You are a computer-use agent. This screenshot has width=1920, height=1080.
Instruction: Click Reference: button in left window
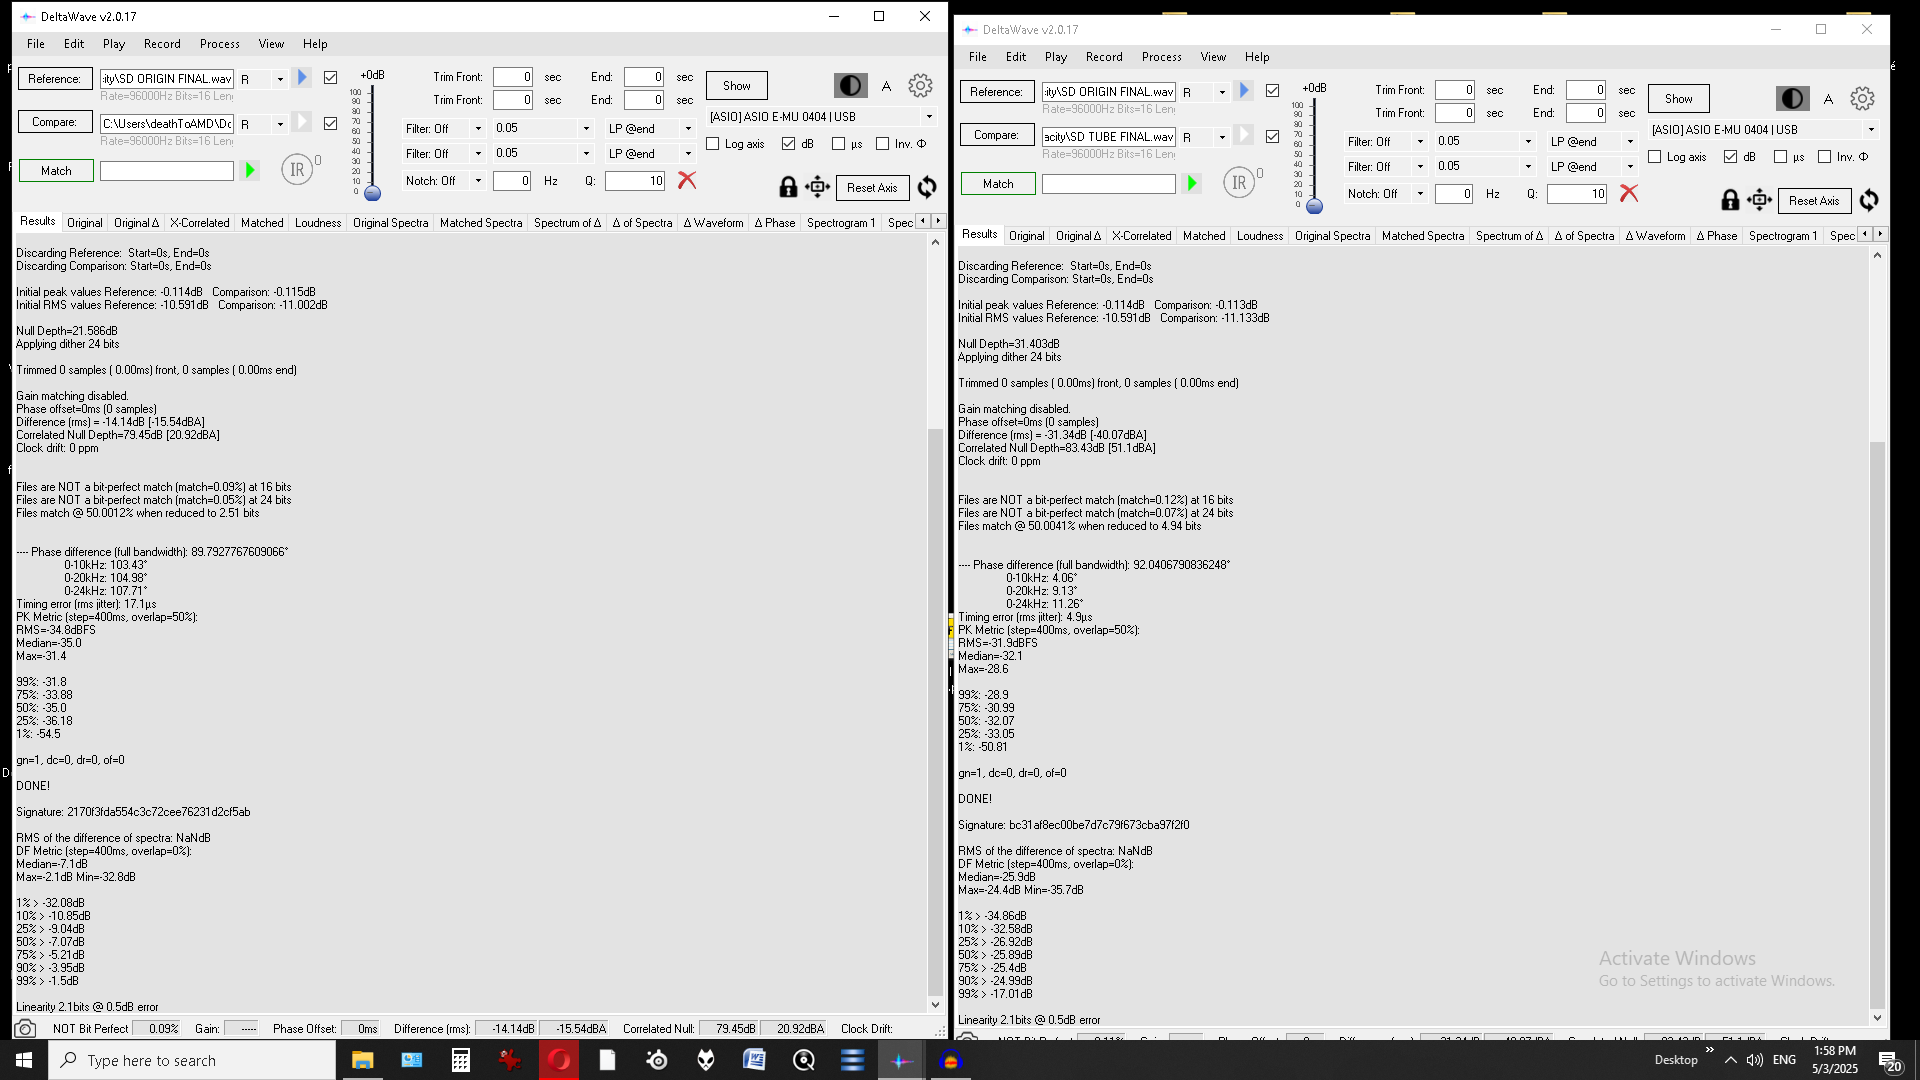pyautogui.click(x=54, y=79)
